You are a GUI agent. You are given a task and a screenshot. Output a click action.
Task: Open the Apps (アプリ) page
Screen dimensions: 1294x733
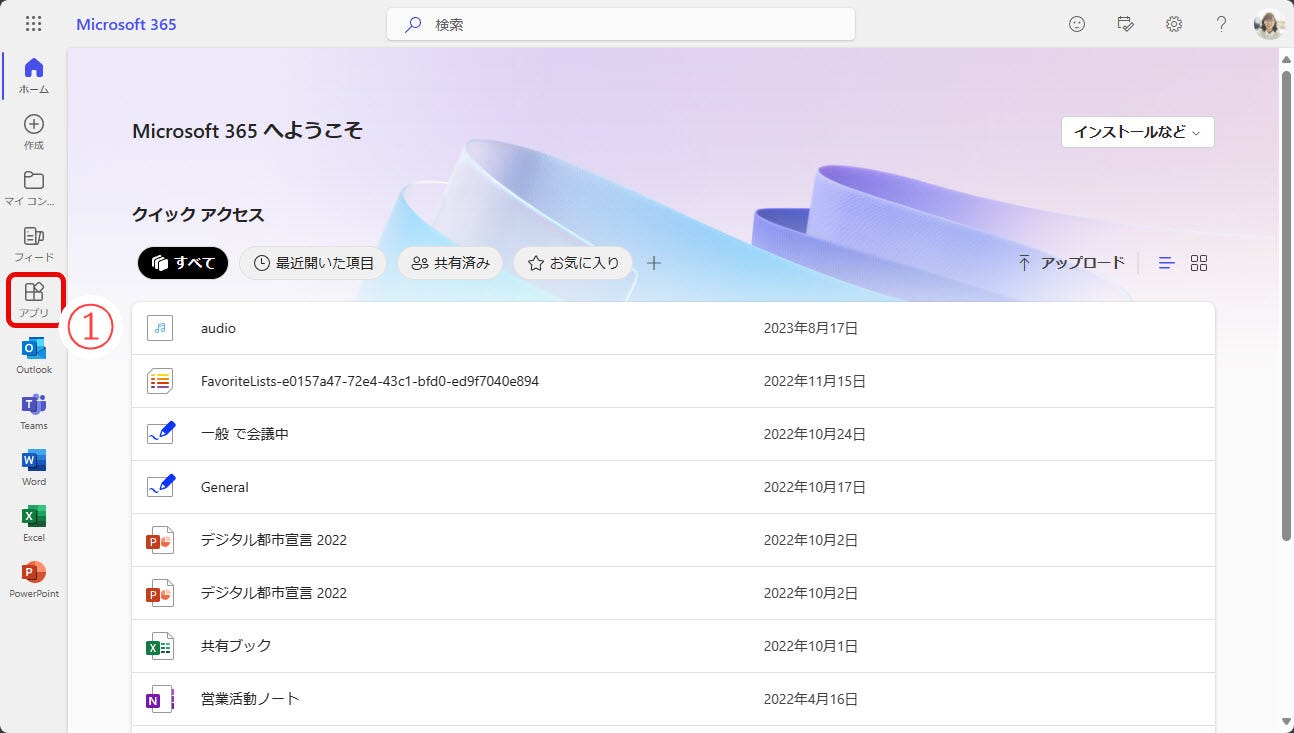34,300
